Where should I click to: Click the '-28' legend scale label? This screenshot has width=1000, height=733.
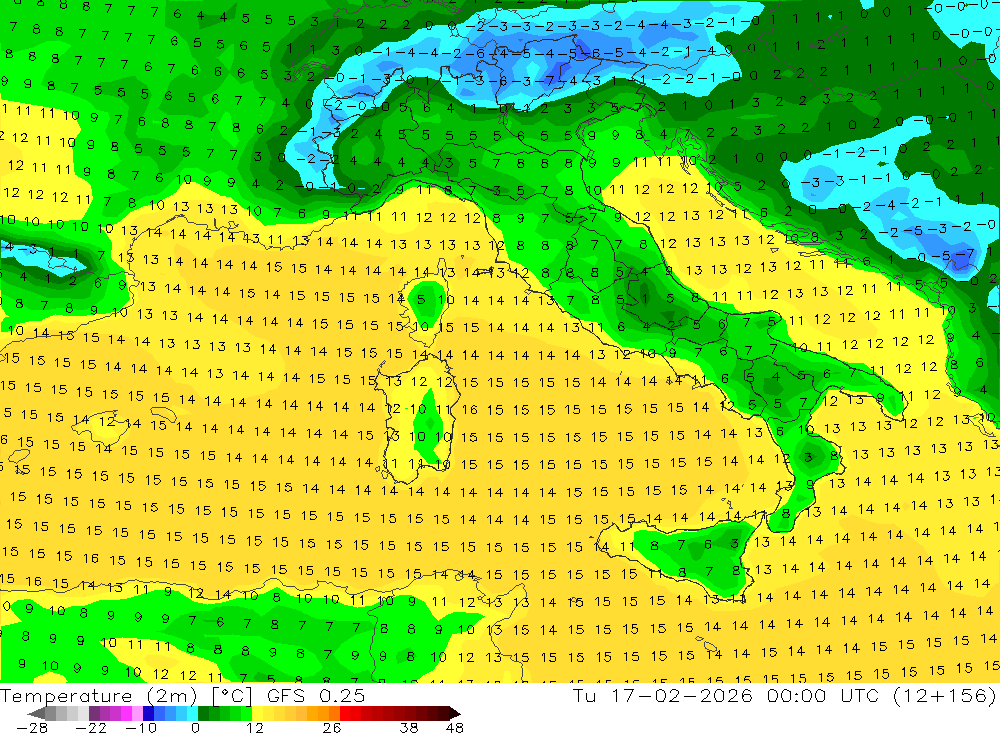32,727
